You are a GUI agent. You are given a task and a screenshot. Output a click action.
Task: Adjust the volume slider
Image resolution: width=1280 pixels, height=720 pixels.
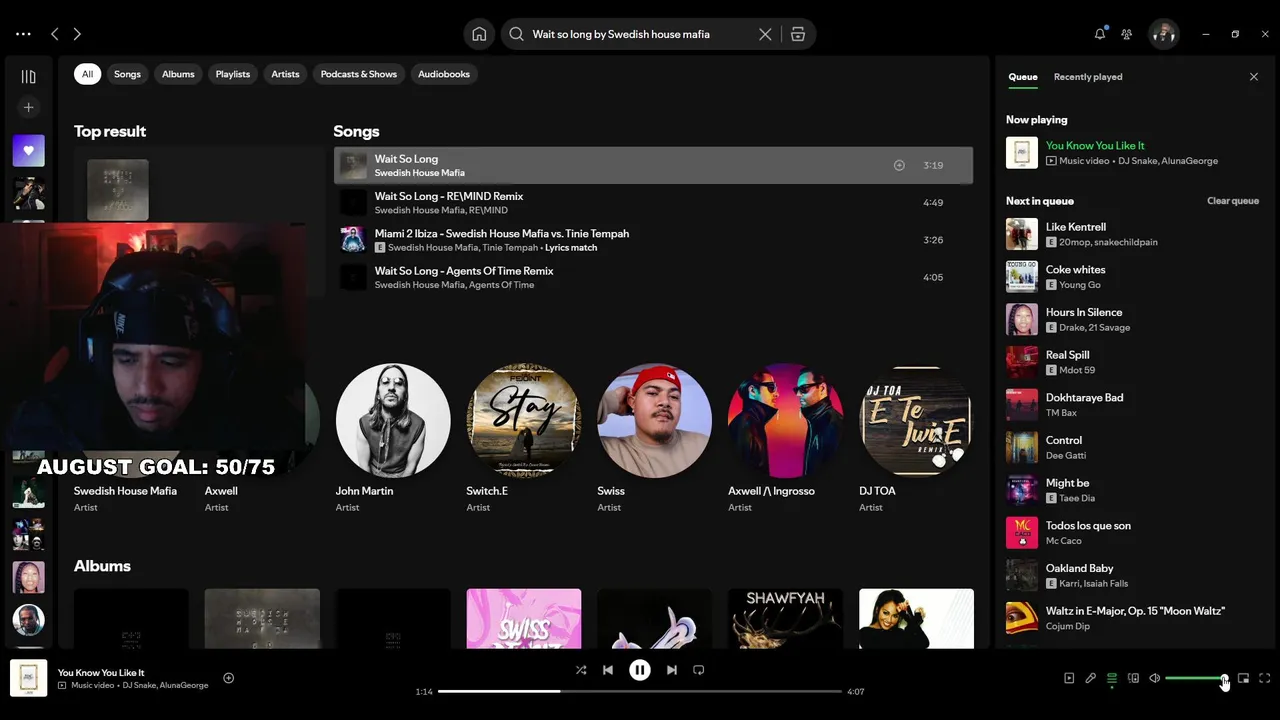click(1196, 678)
